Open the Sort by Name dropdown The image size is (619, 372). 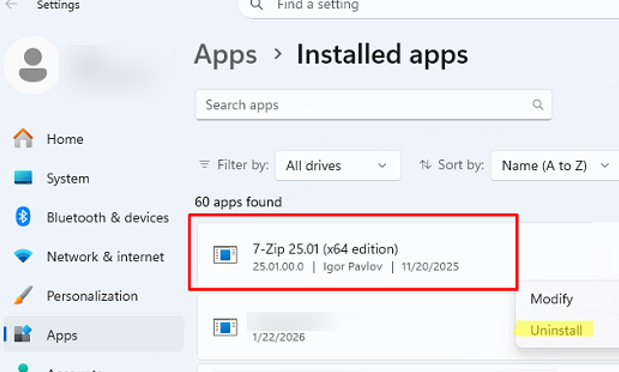pyautogui.click(x=555, y=165)
